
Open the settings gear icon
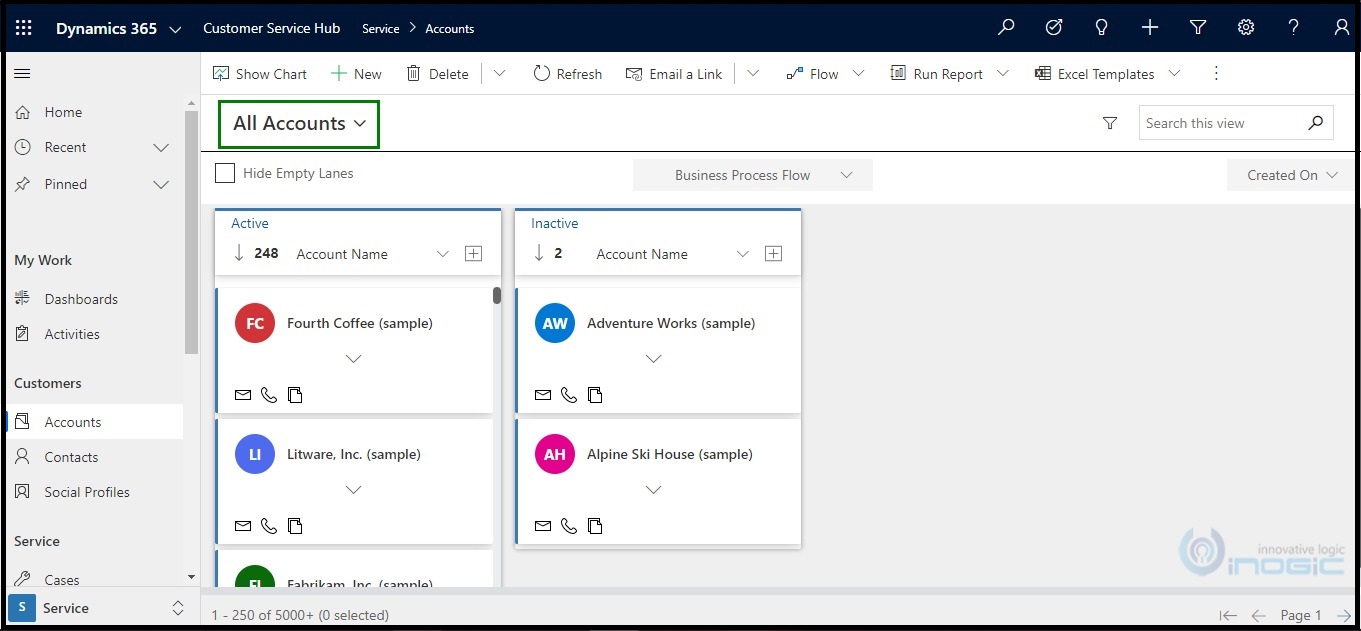pyautogui.click(x=1246, y=28)
